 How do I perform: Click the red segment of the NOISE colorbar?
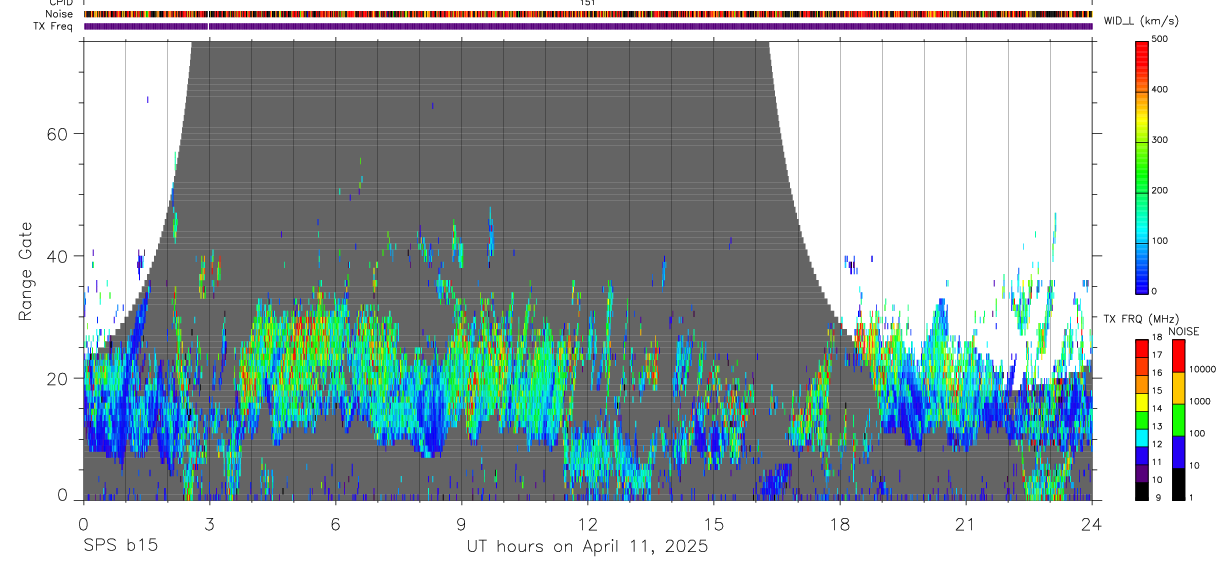pyautogui.click(x=1179, y=356)
